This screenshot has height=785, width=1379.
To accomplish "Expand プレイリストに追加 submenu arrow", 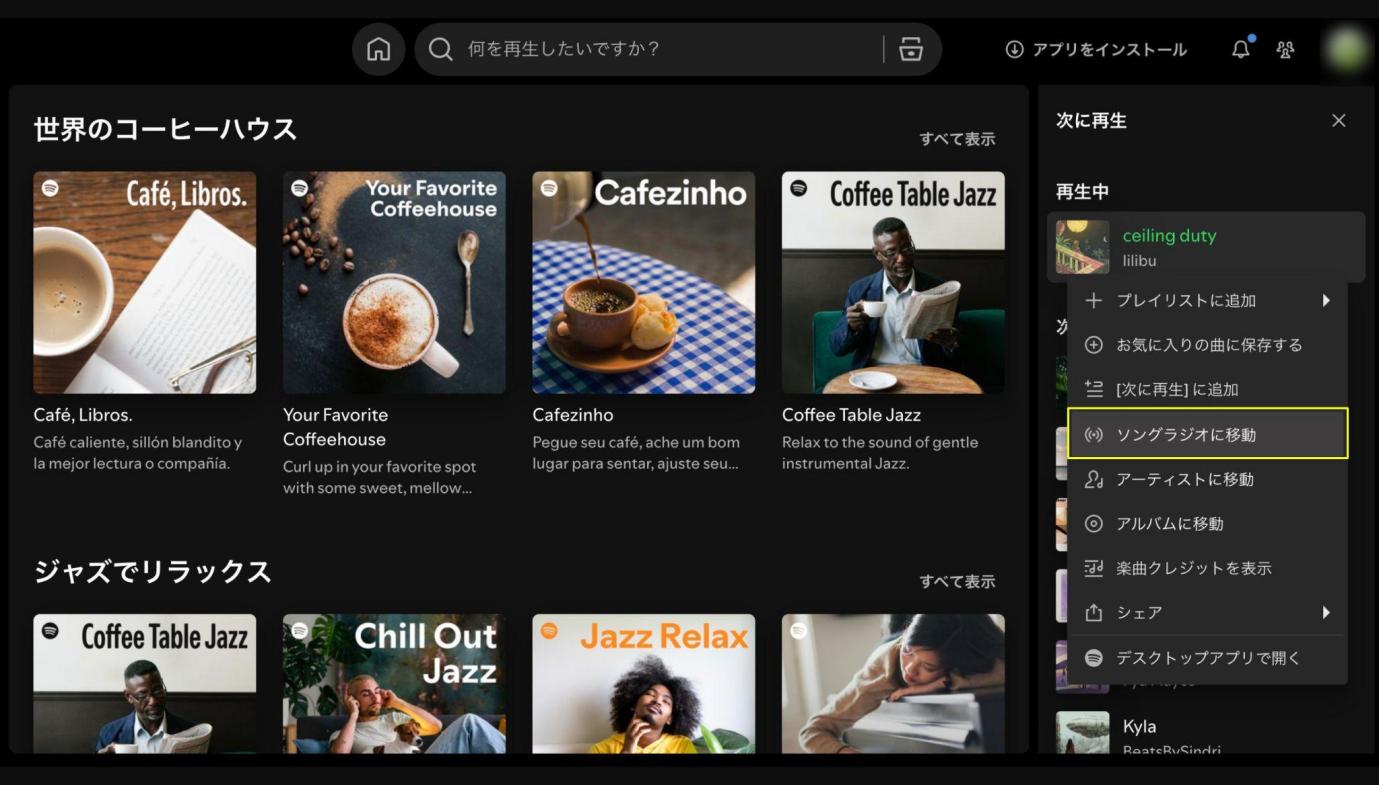I will tap(1326, 300).
